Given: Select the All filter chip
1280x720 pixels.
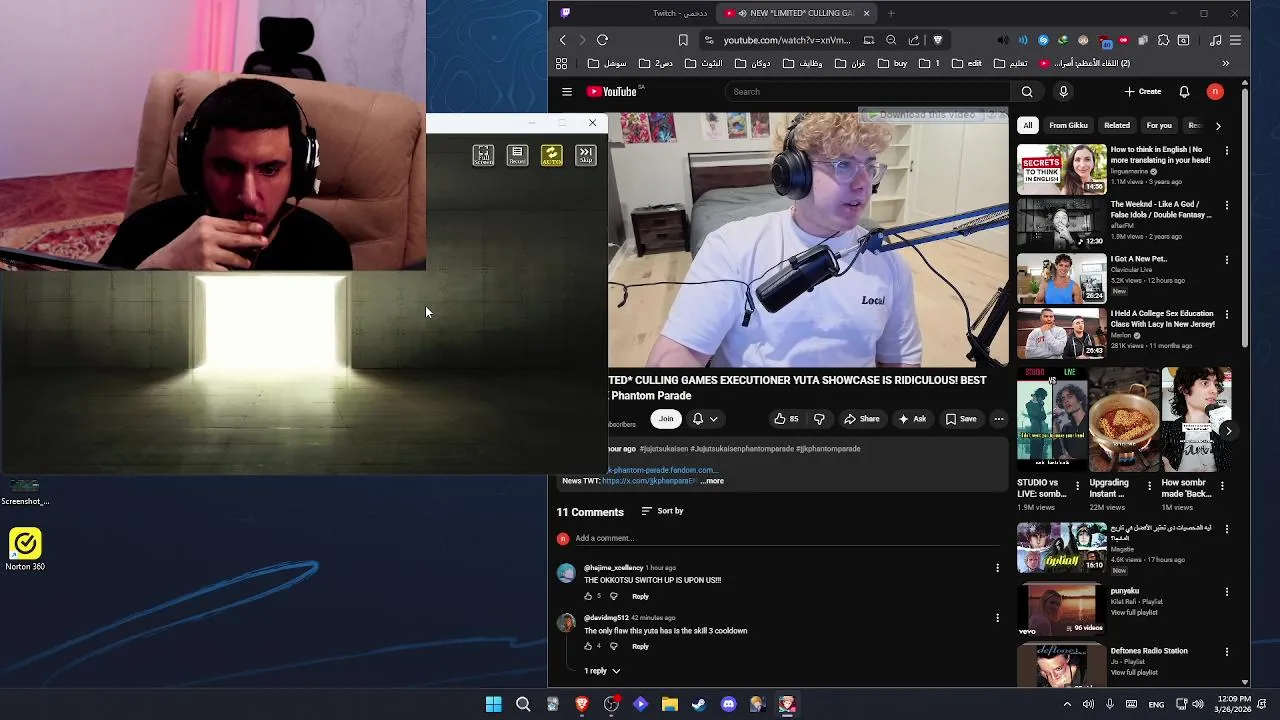Looking at the screenshot, I should (x=1027, y=126).
